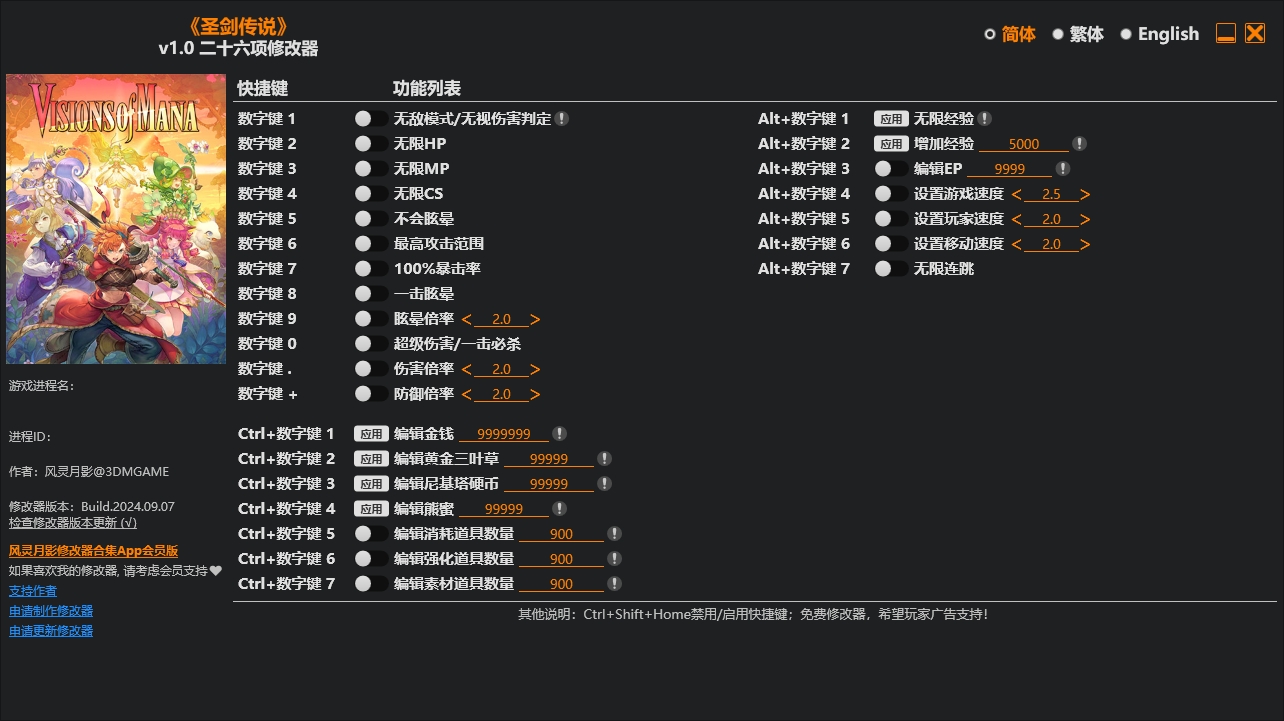Viewport: 1284px width, 721px height.
Task: Click 应用 button for 增加经验
Action: [891, 144]
